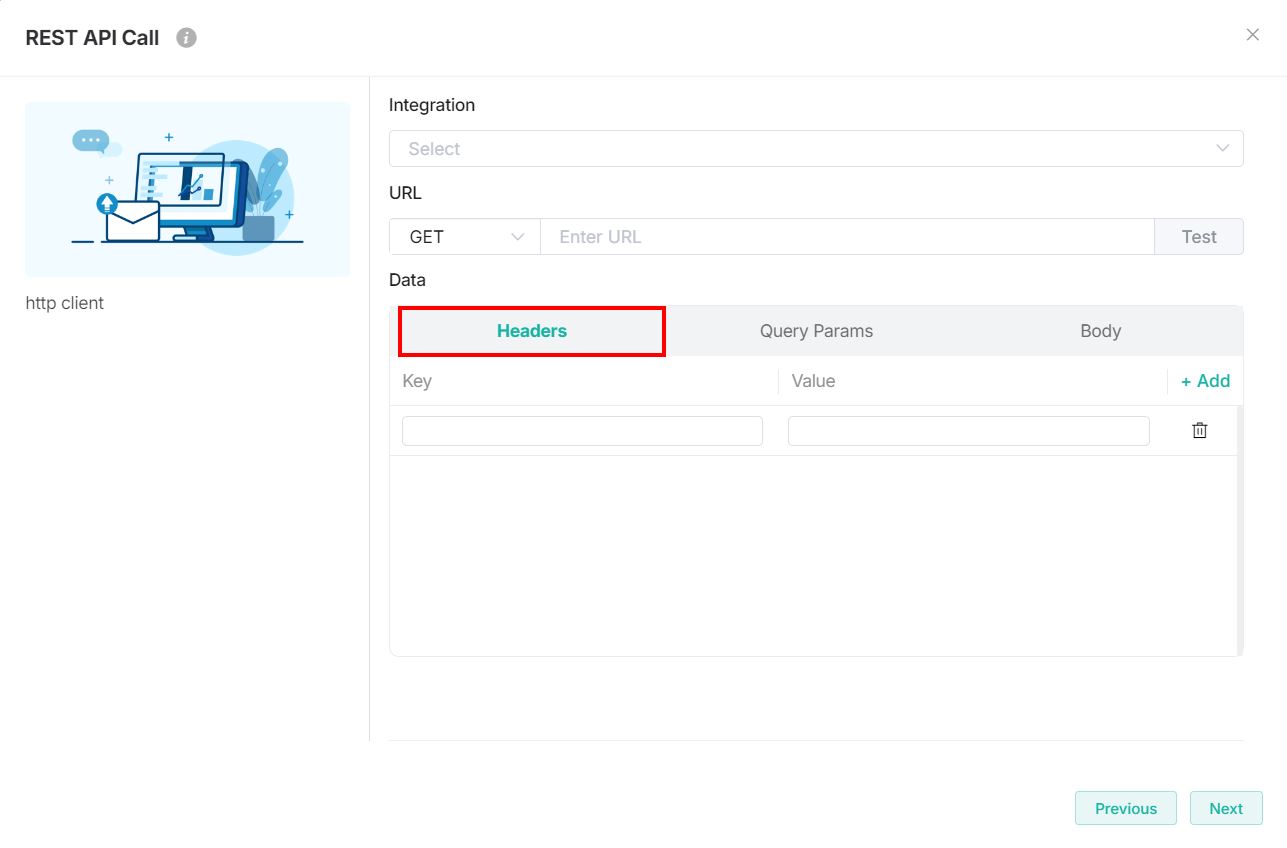Click the headers table vertical scrollbar
Viewport: 1287px width, 848px height.
(x=1240, y=530)
